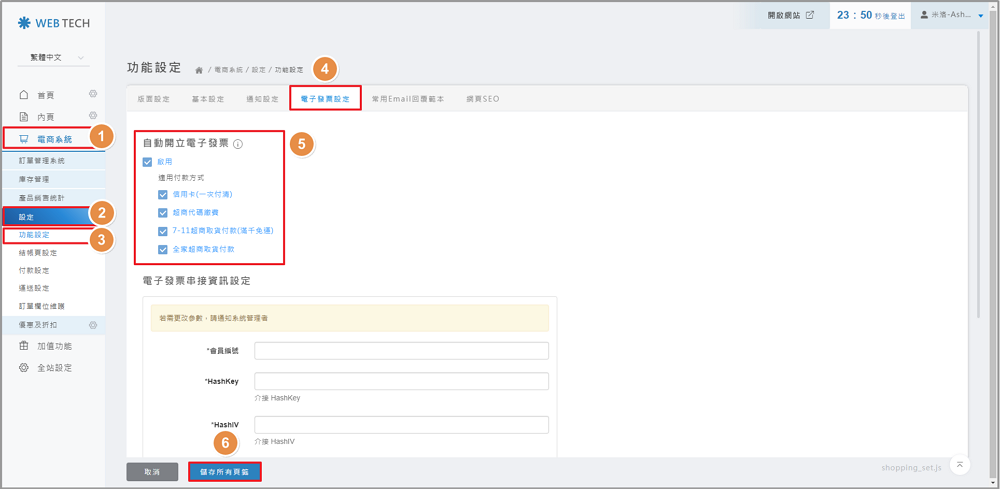Click the scroll-to-top arrow icon

point(960,465)
